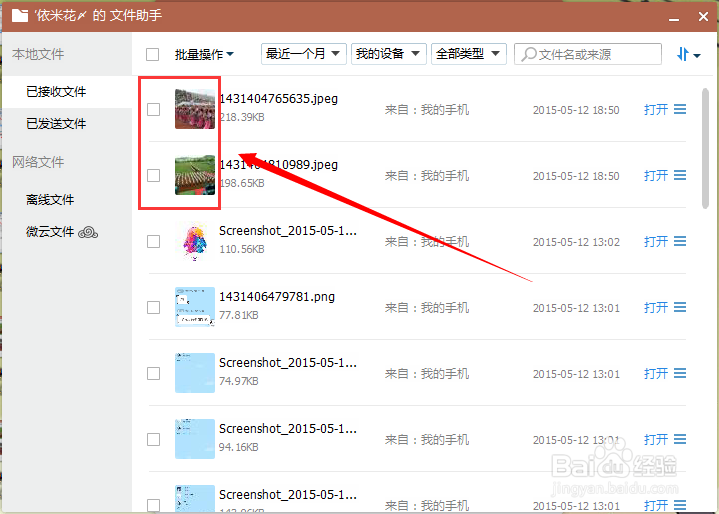Click 打开 for the 198.65KB jpeg
The image size is (719, 514).
click(x=656, y=176)
